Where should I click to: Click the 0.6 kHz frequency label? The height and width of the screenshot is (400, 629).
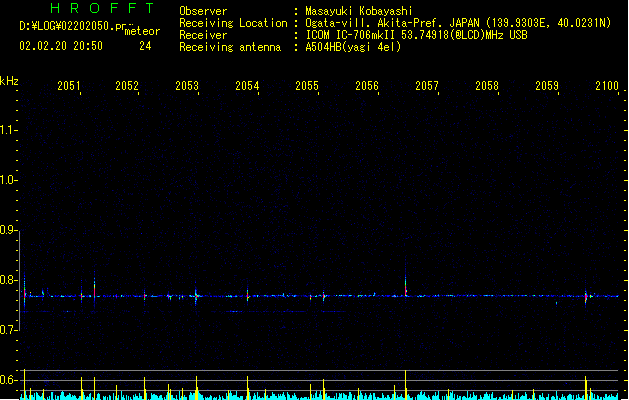click(x=8, y=380)
